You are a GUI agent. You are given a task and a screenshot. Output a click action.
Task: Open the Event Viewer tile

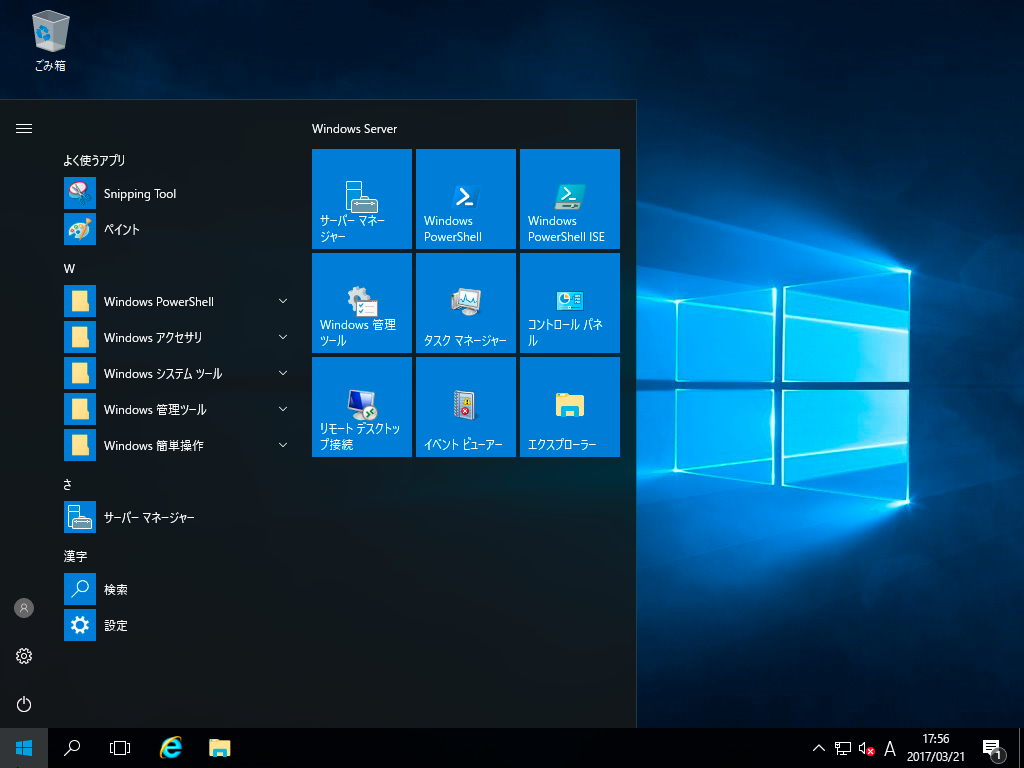466,407
